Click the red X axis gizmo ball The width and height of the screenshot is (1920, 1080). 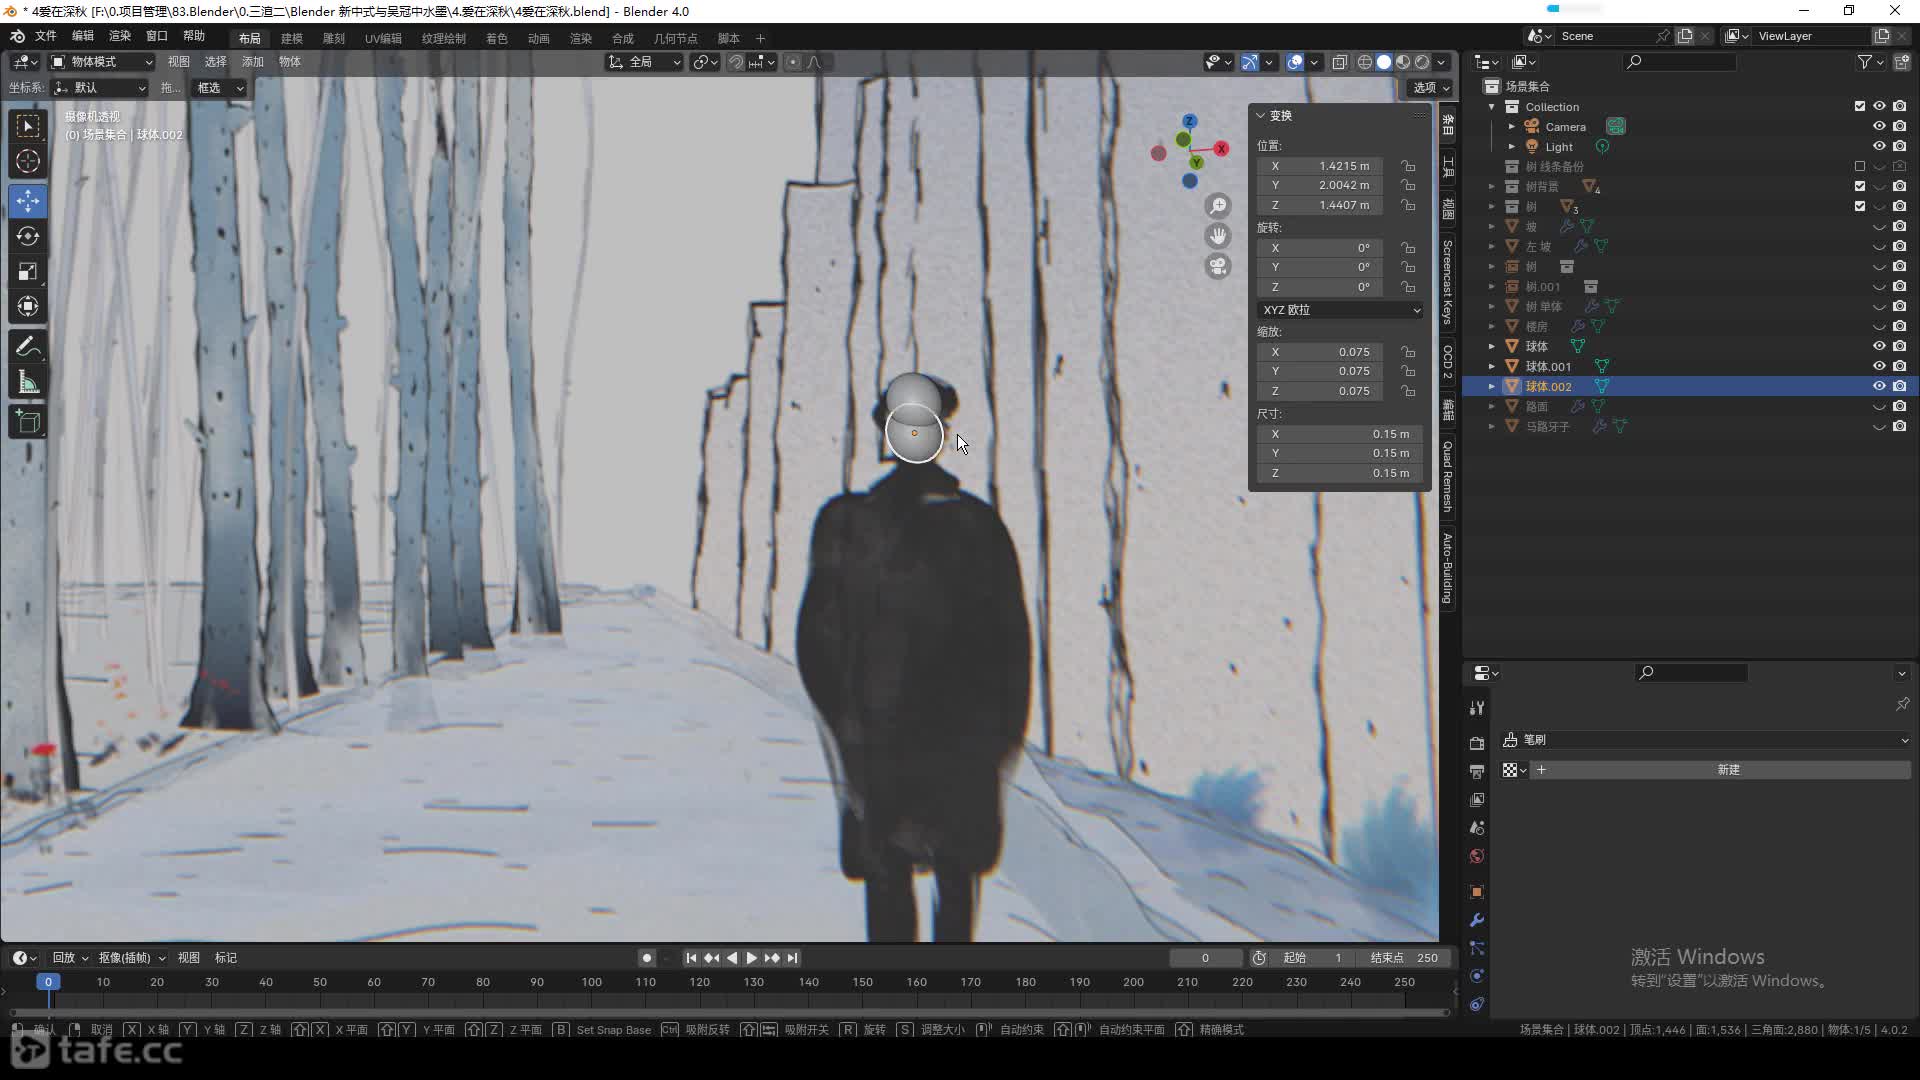[x=1221, y=149]
